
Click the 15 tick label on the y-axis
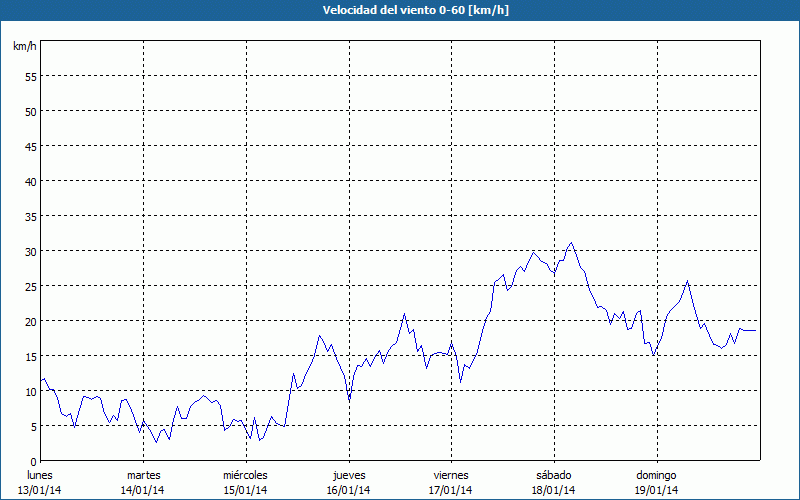click(30, 356)
